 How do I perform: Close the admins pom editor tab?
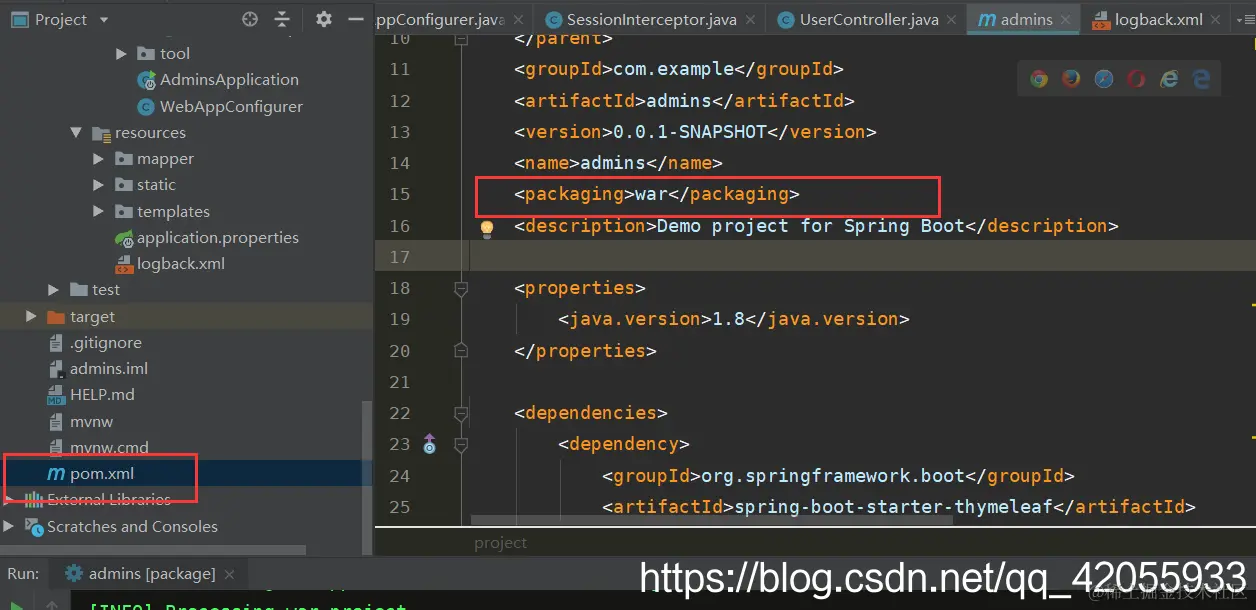point(1068,20)
